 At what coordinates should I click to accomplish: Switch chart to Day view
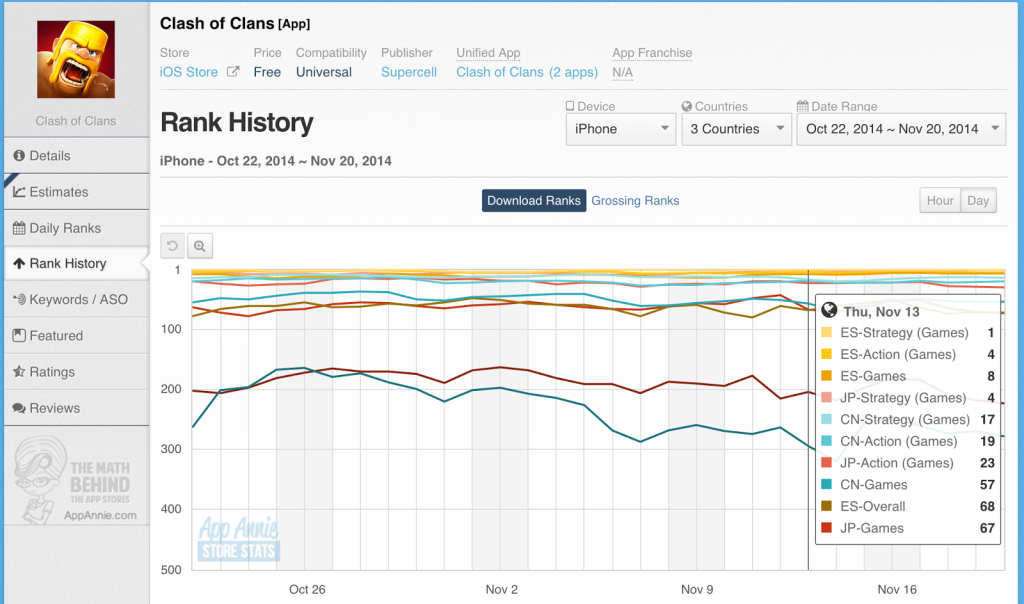[978, 200]
